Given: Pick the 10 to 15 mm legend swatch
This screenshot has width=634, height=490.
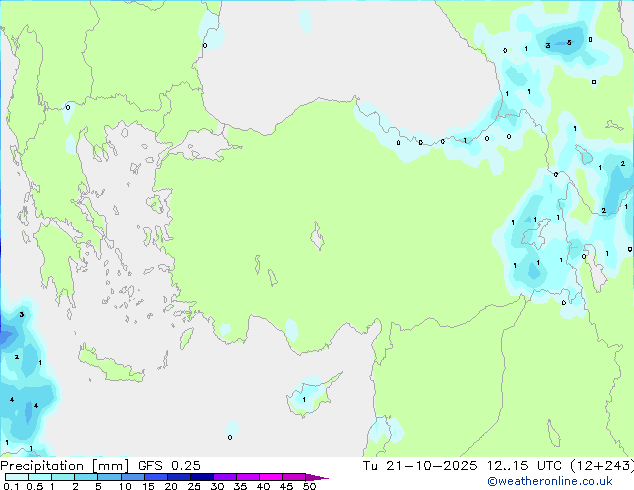Looking at the screenshot, I should pos(132,477).
